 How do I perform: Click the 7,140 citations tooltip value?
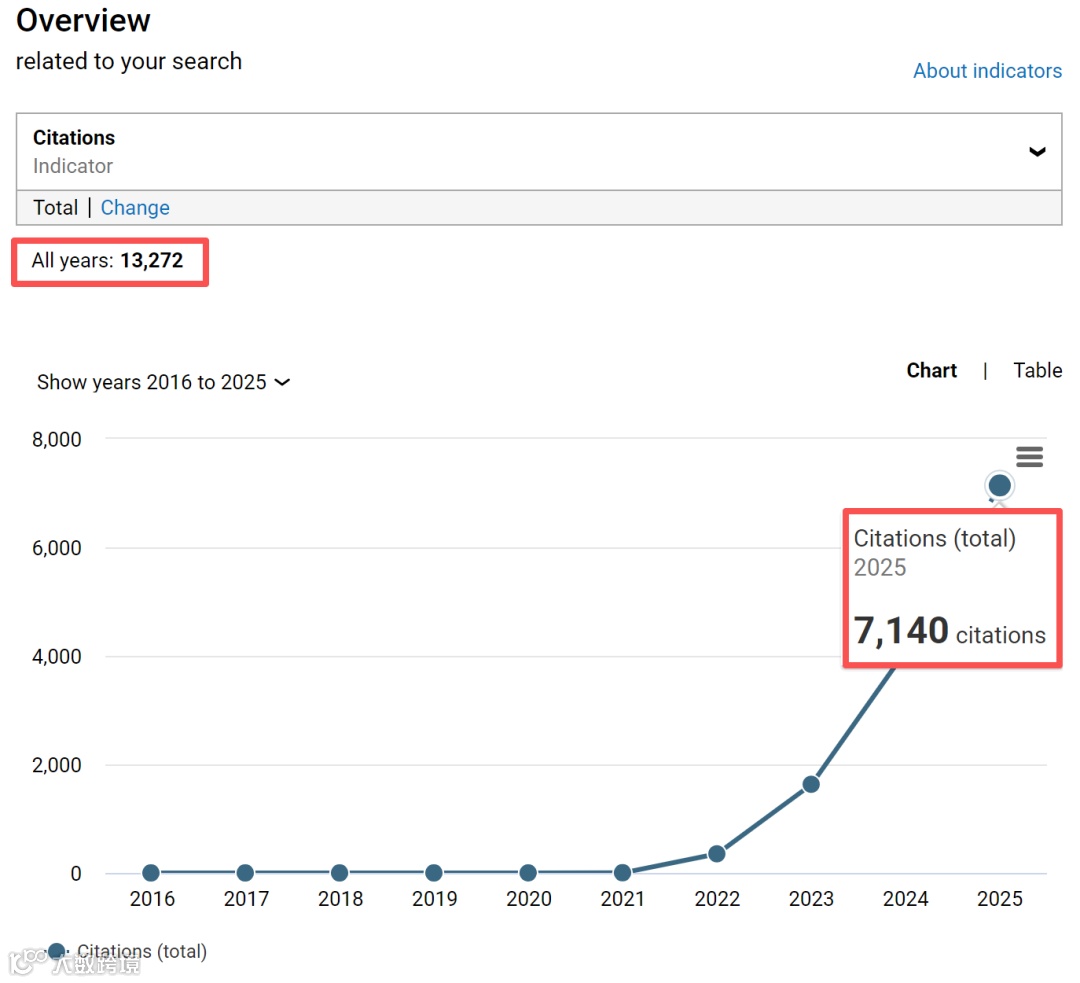tap(949, 630)
